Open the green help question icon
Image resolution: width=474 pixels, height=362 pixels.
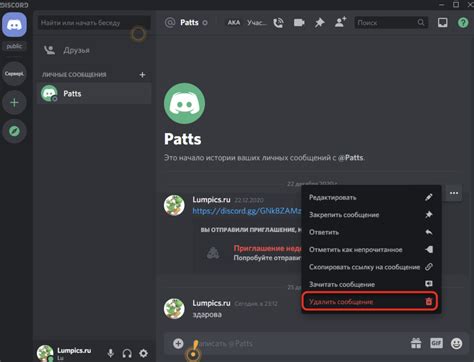pyautogui.click(x=463, y=23)
